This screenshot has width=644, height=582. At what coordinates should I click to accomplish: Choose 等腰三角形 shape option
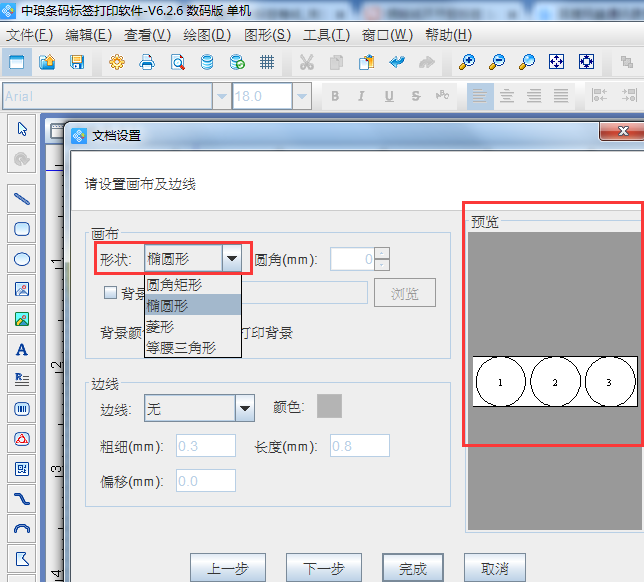[181, 347]
